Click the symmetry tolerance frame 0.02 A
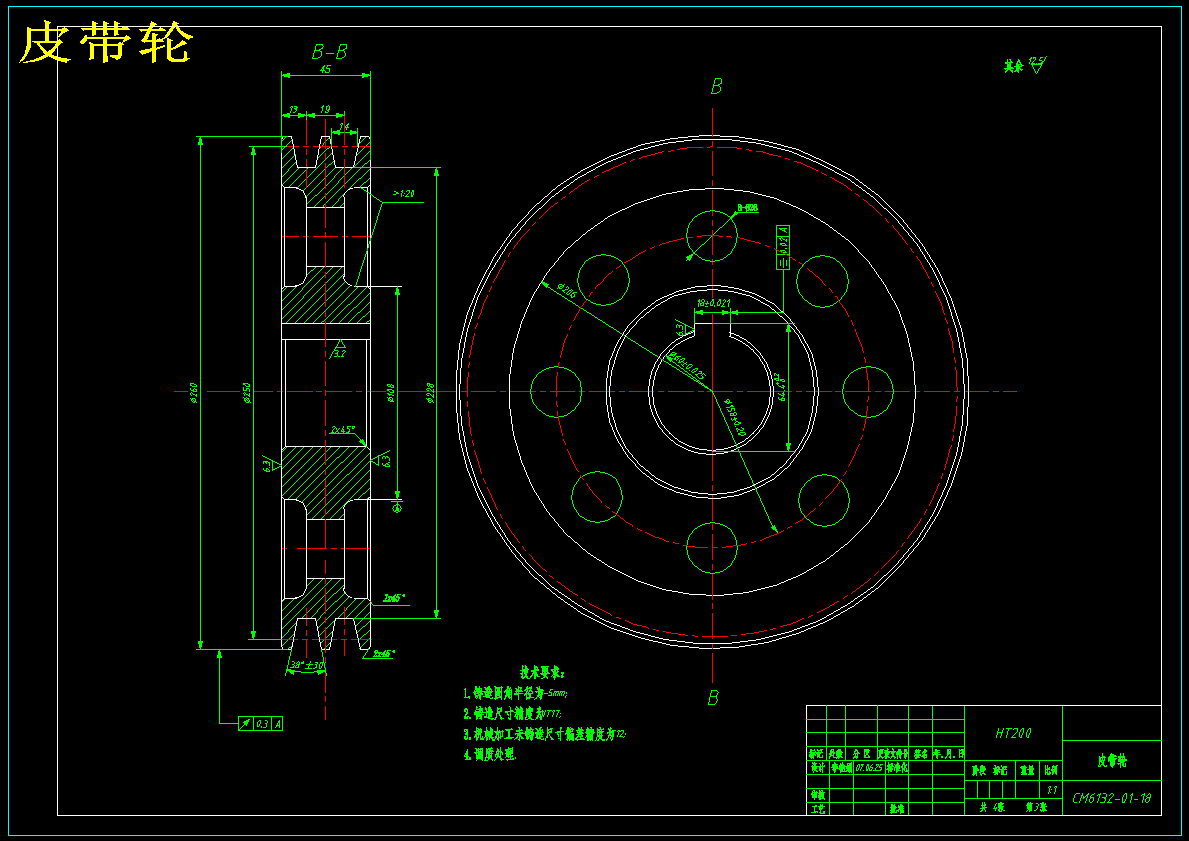Viewport: 1189px width, 841px height. coord(783,247)
